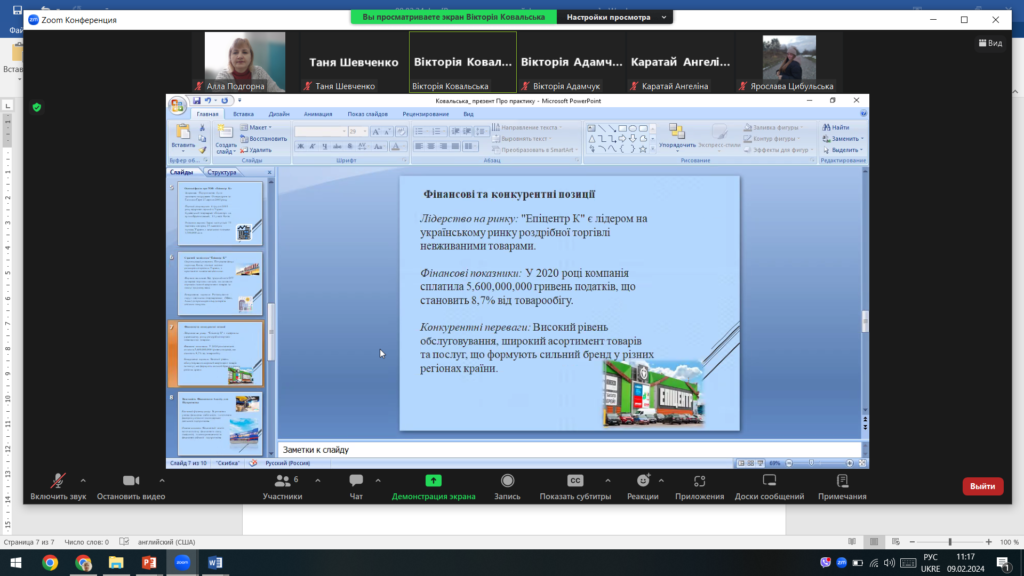
Task: Open File Explorer from the taskbar
Action: 116,562
